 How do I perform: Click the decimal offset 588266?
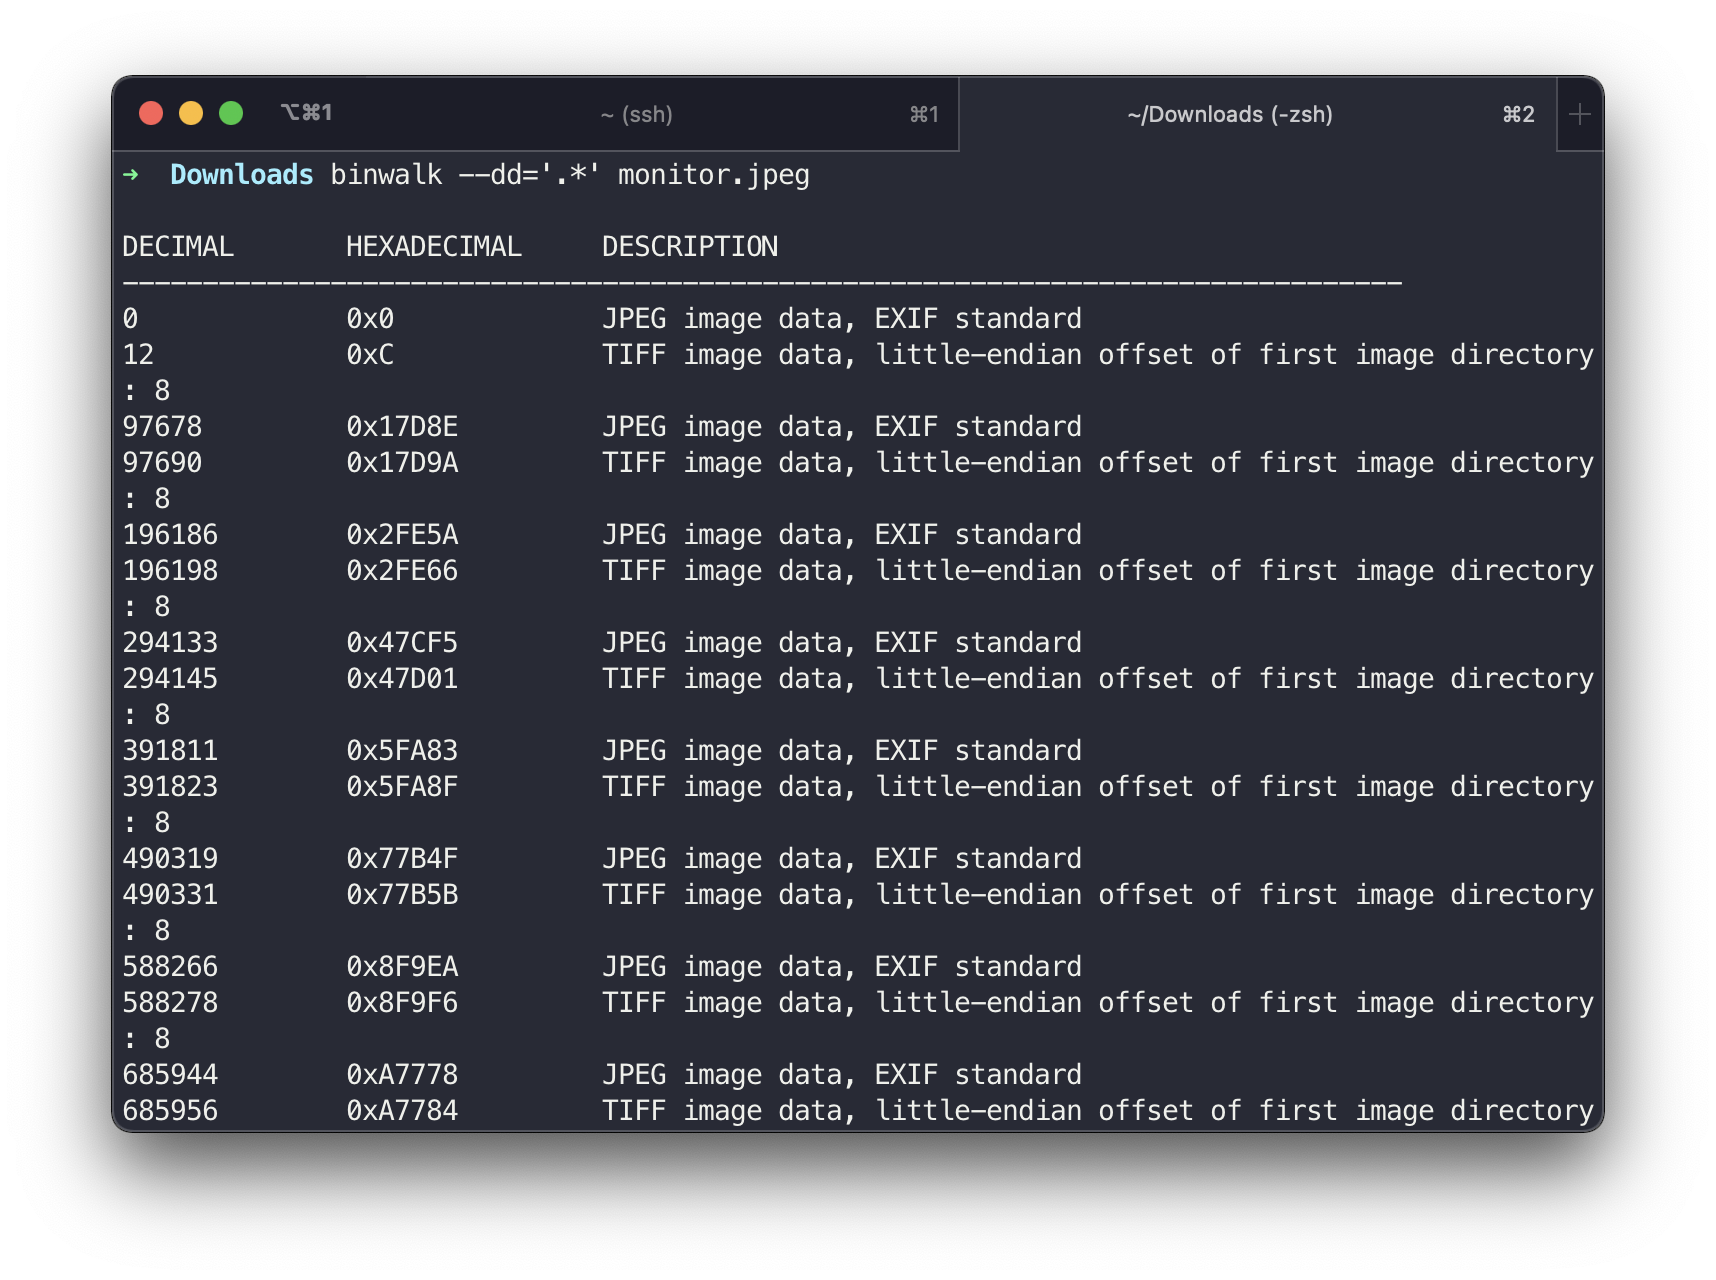[170, 967]
